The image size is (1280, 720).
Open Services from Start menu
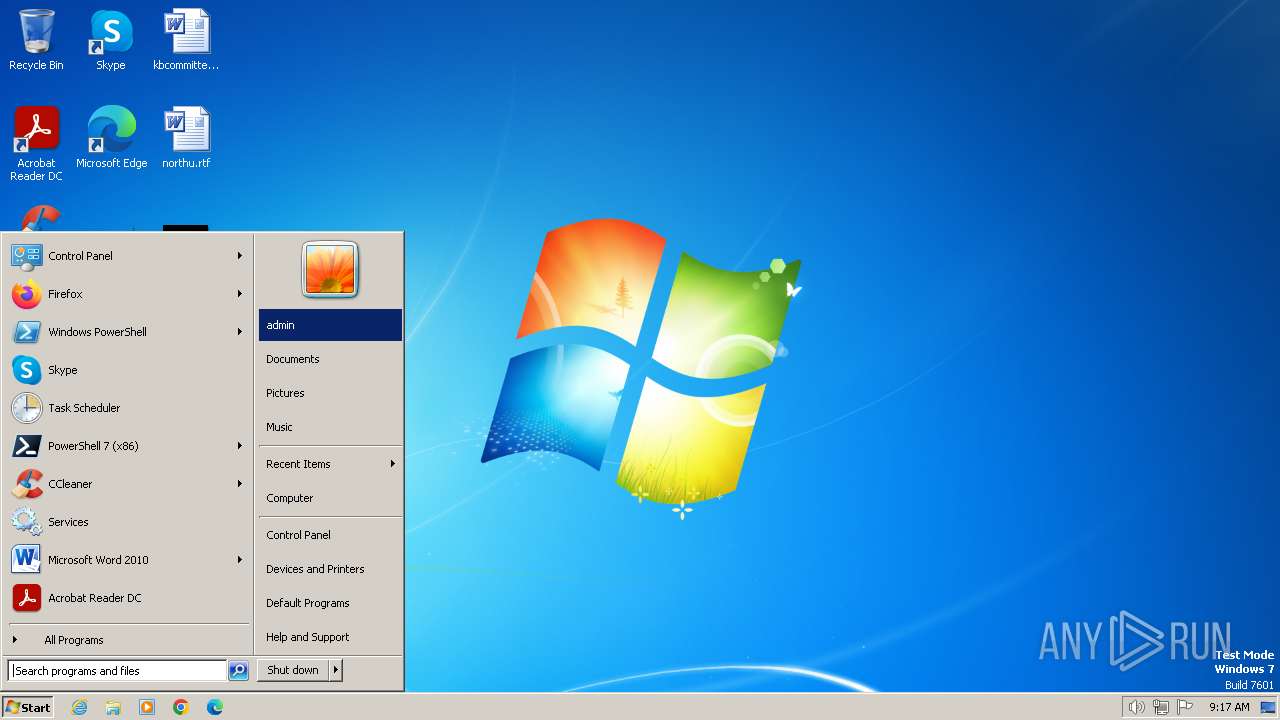tap(128, 522)
